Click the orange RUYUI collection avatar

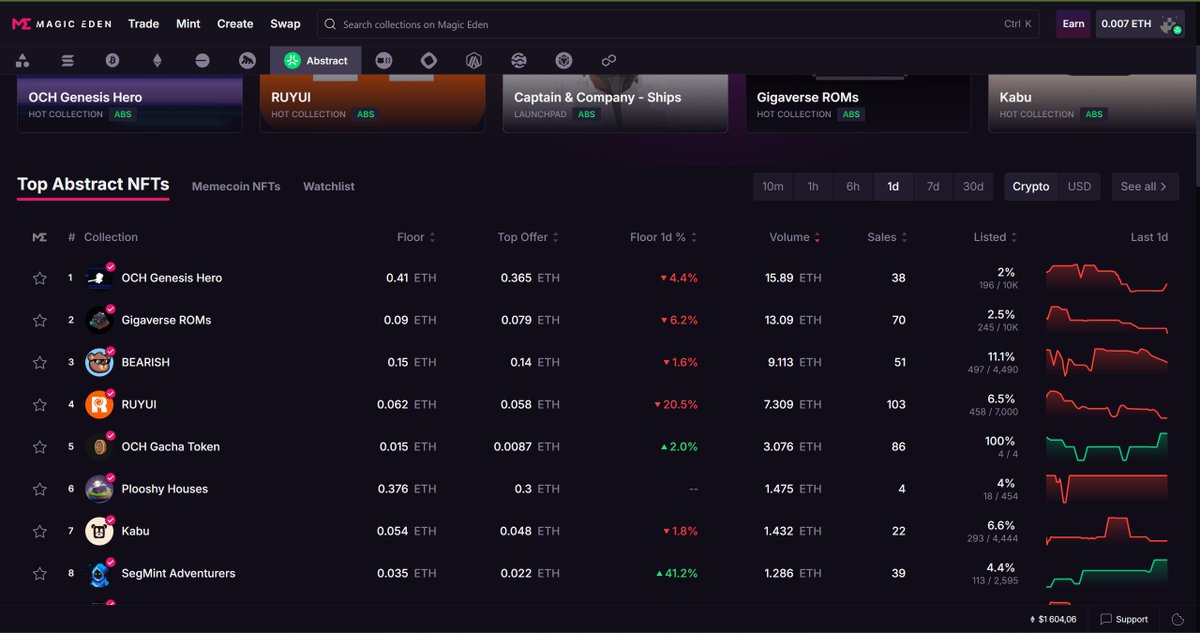pyautogui.click(x=98, y=404)
